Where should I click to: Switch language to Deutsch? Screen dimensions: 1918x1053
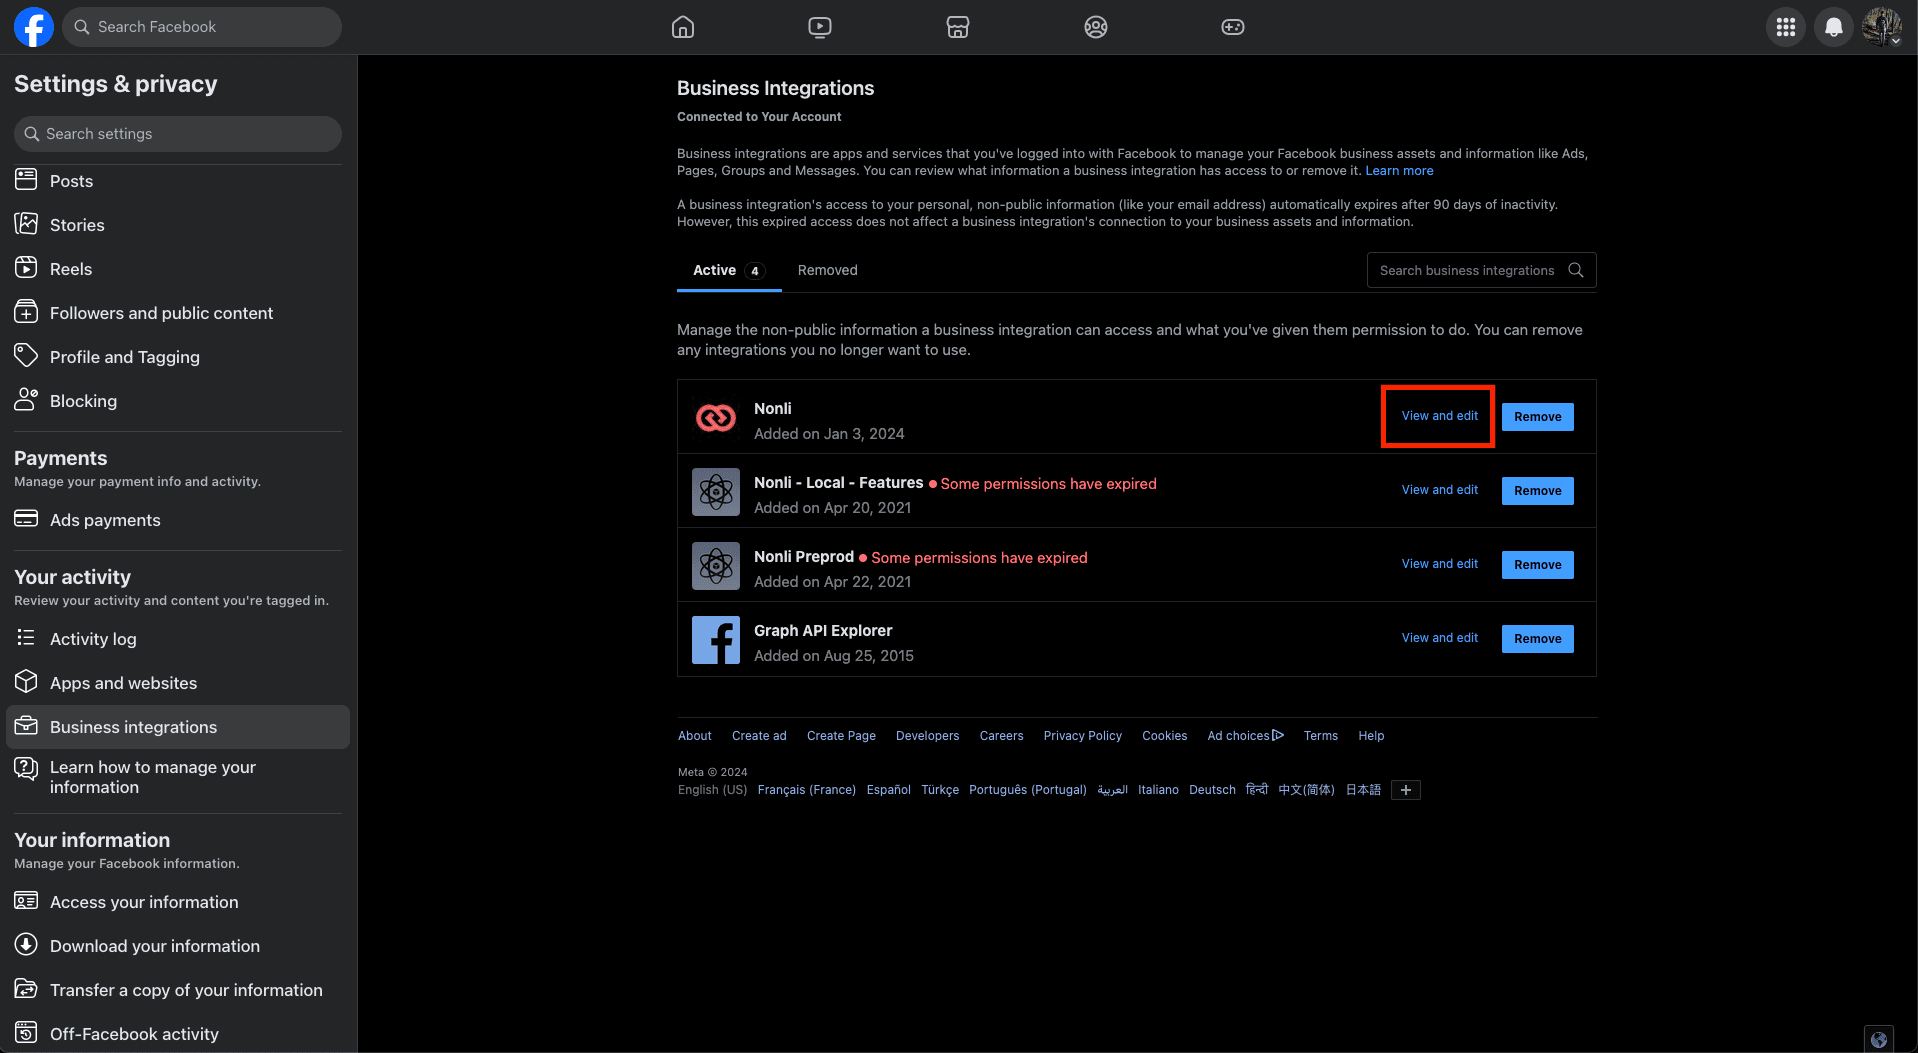[x=1212, y=790]
